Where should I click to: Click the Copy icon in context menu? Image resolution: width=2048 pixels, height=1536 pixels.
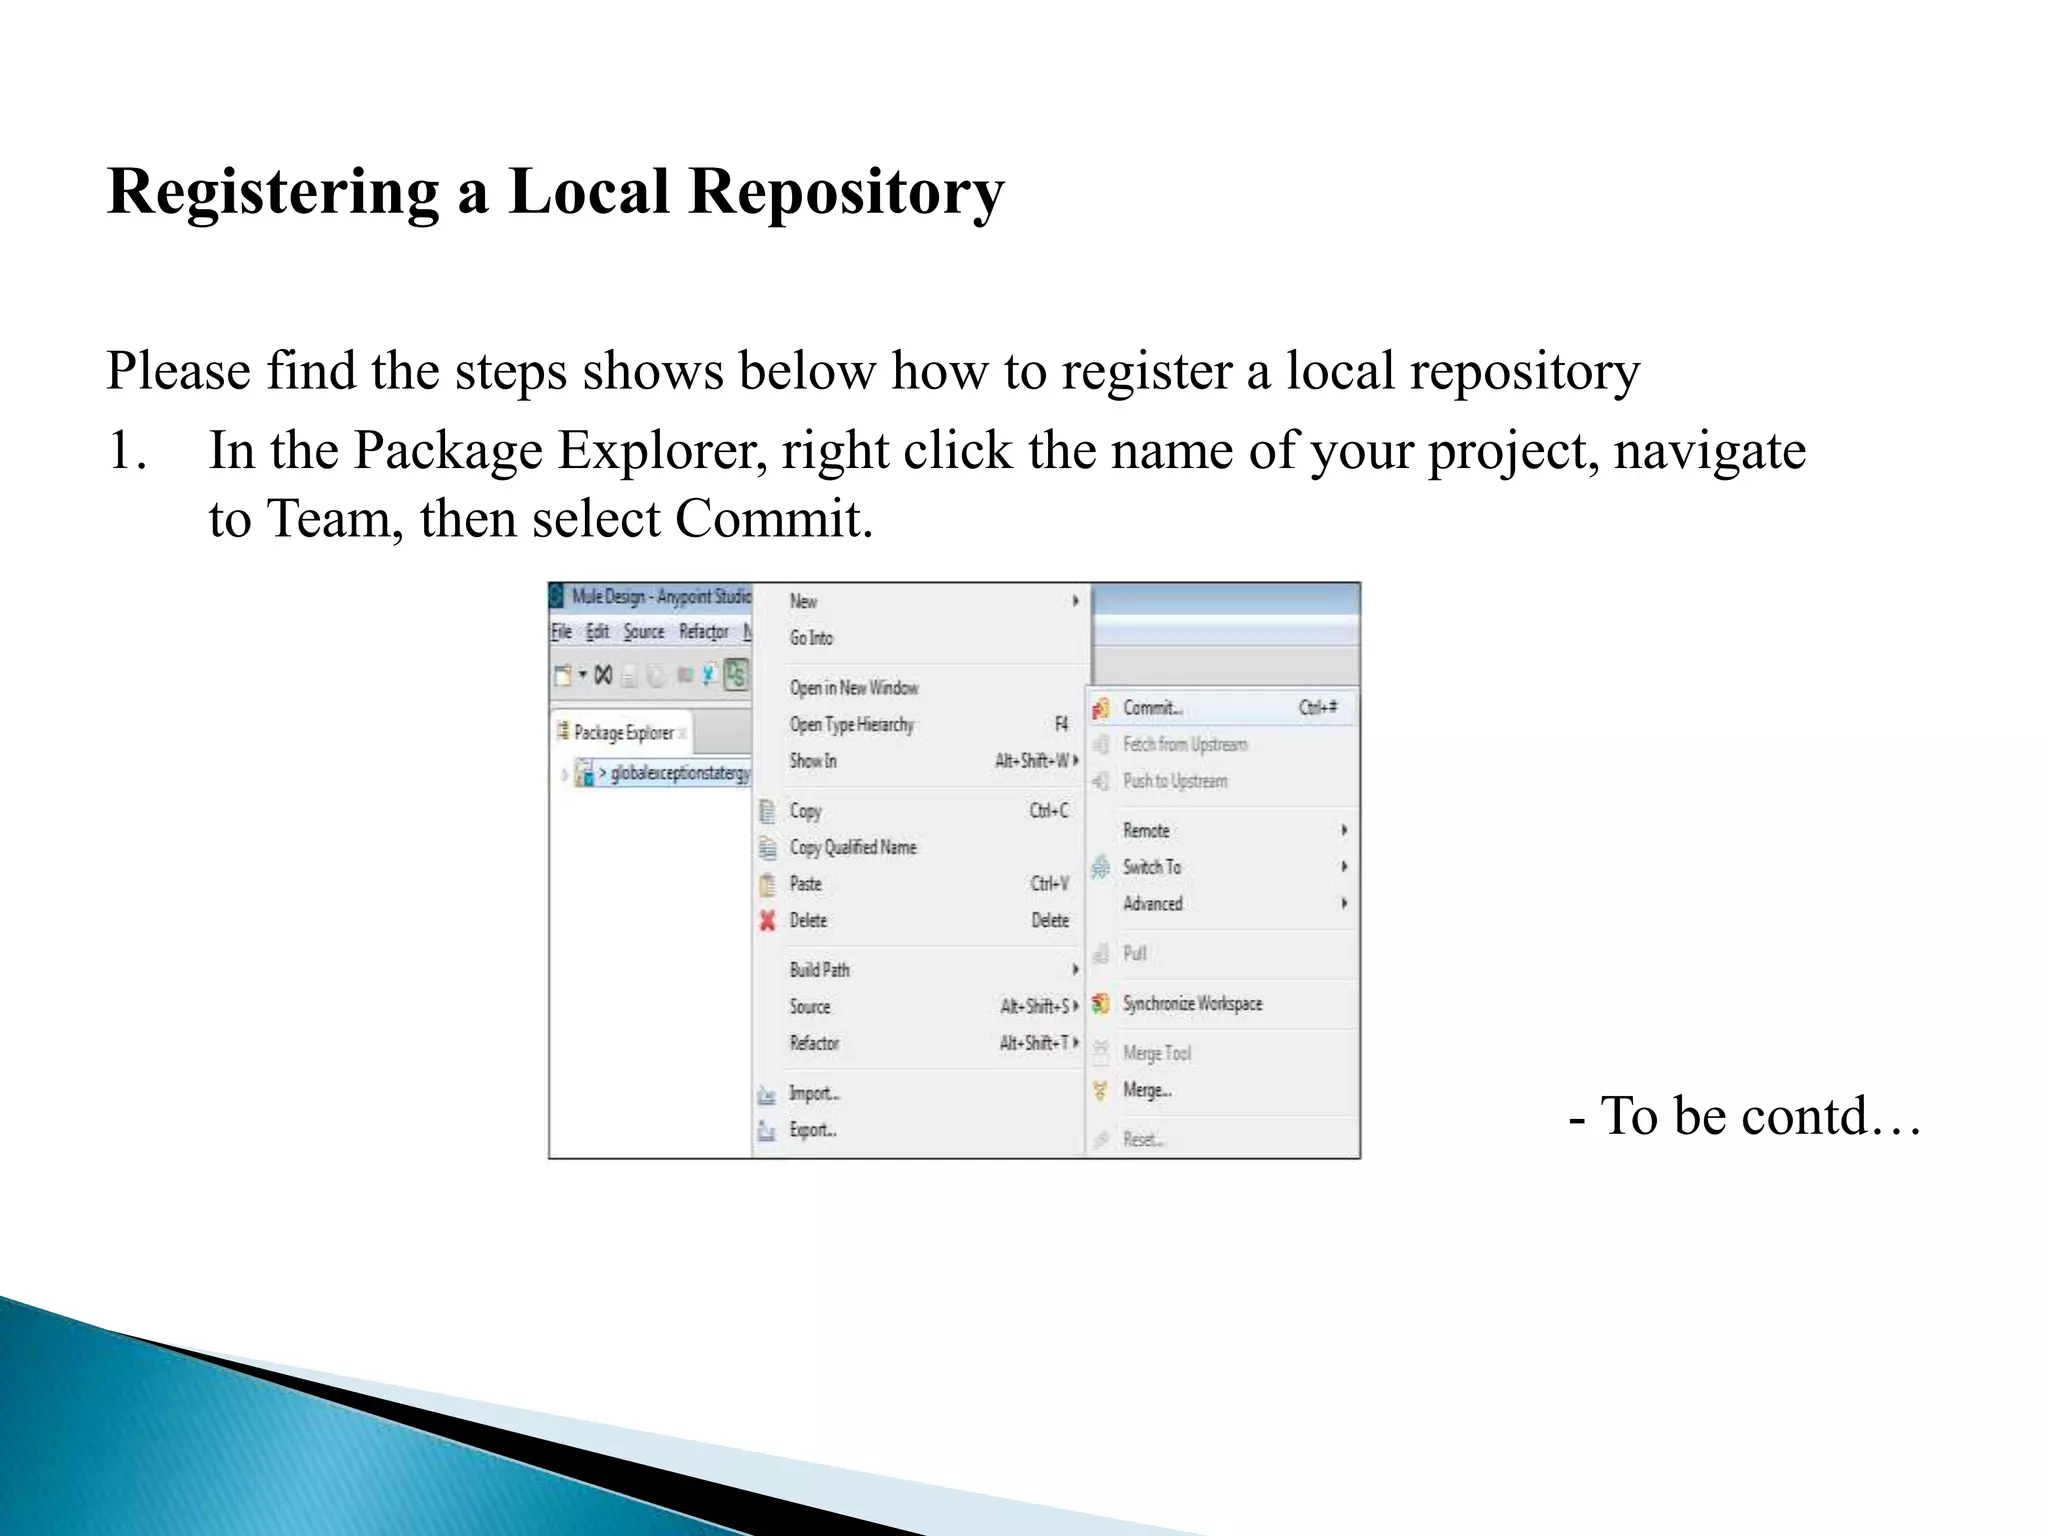[767, 811]
